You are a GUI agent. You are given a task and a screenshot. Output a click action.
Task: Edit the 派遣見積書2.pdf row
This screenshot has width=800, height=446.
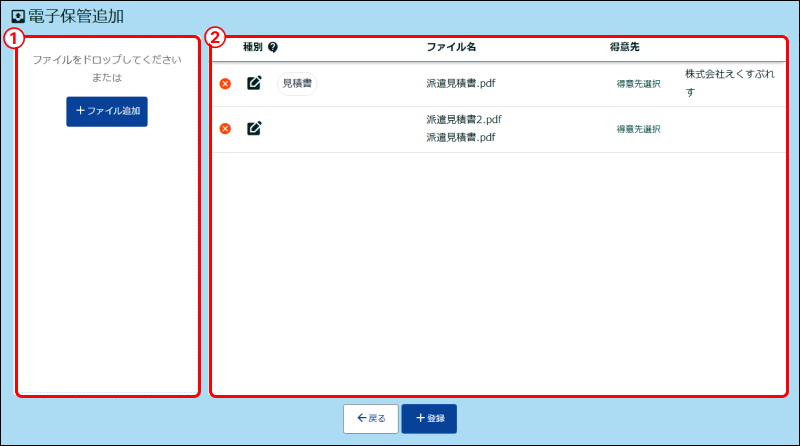pos(254,128)
